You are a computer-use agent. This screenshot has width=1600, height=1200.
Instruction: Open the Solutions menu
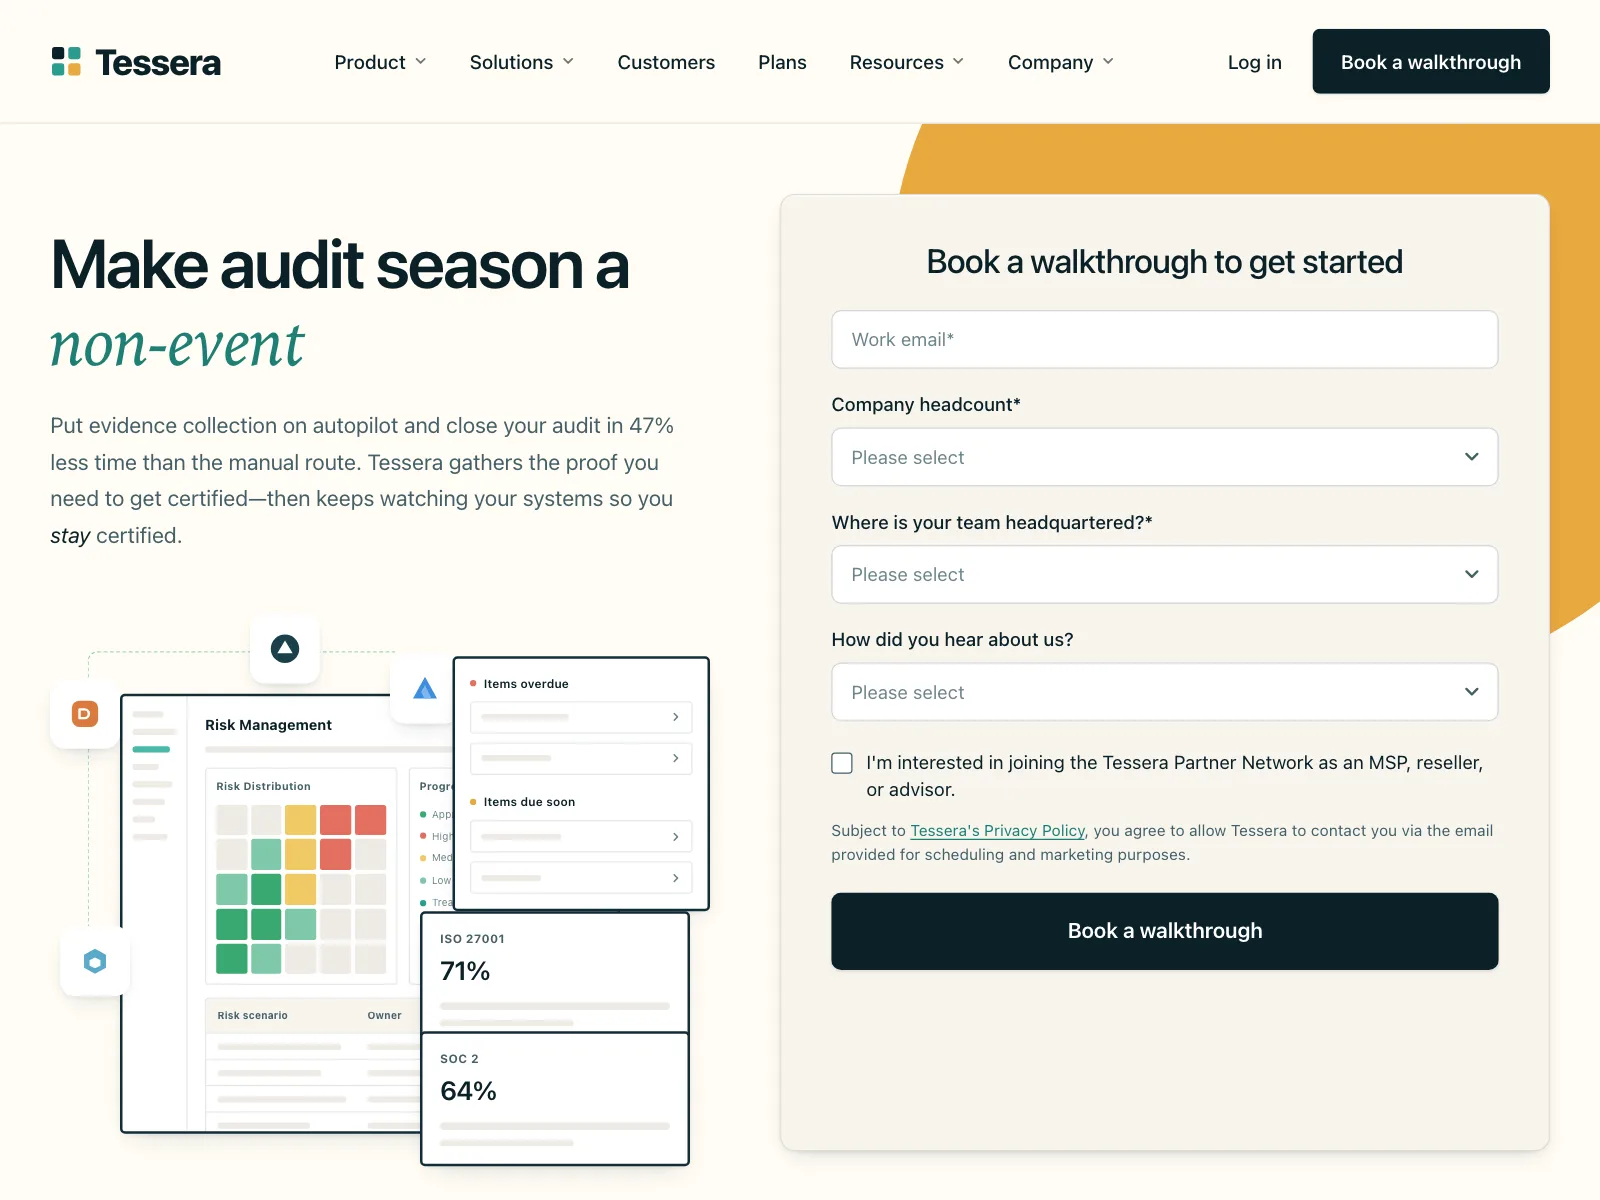click(522, 62)
